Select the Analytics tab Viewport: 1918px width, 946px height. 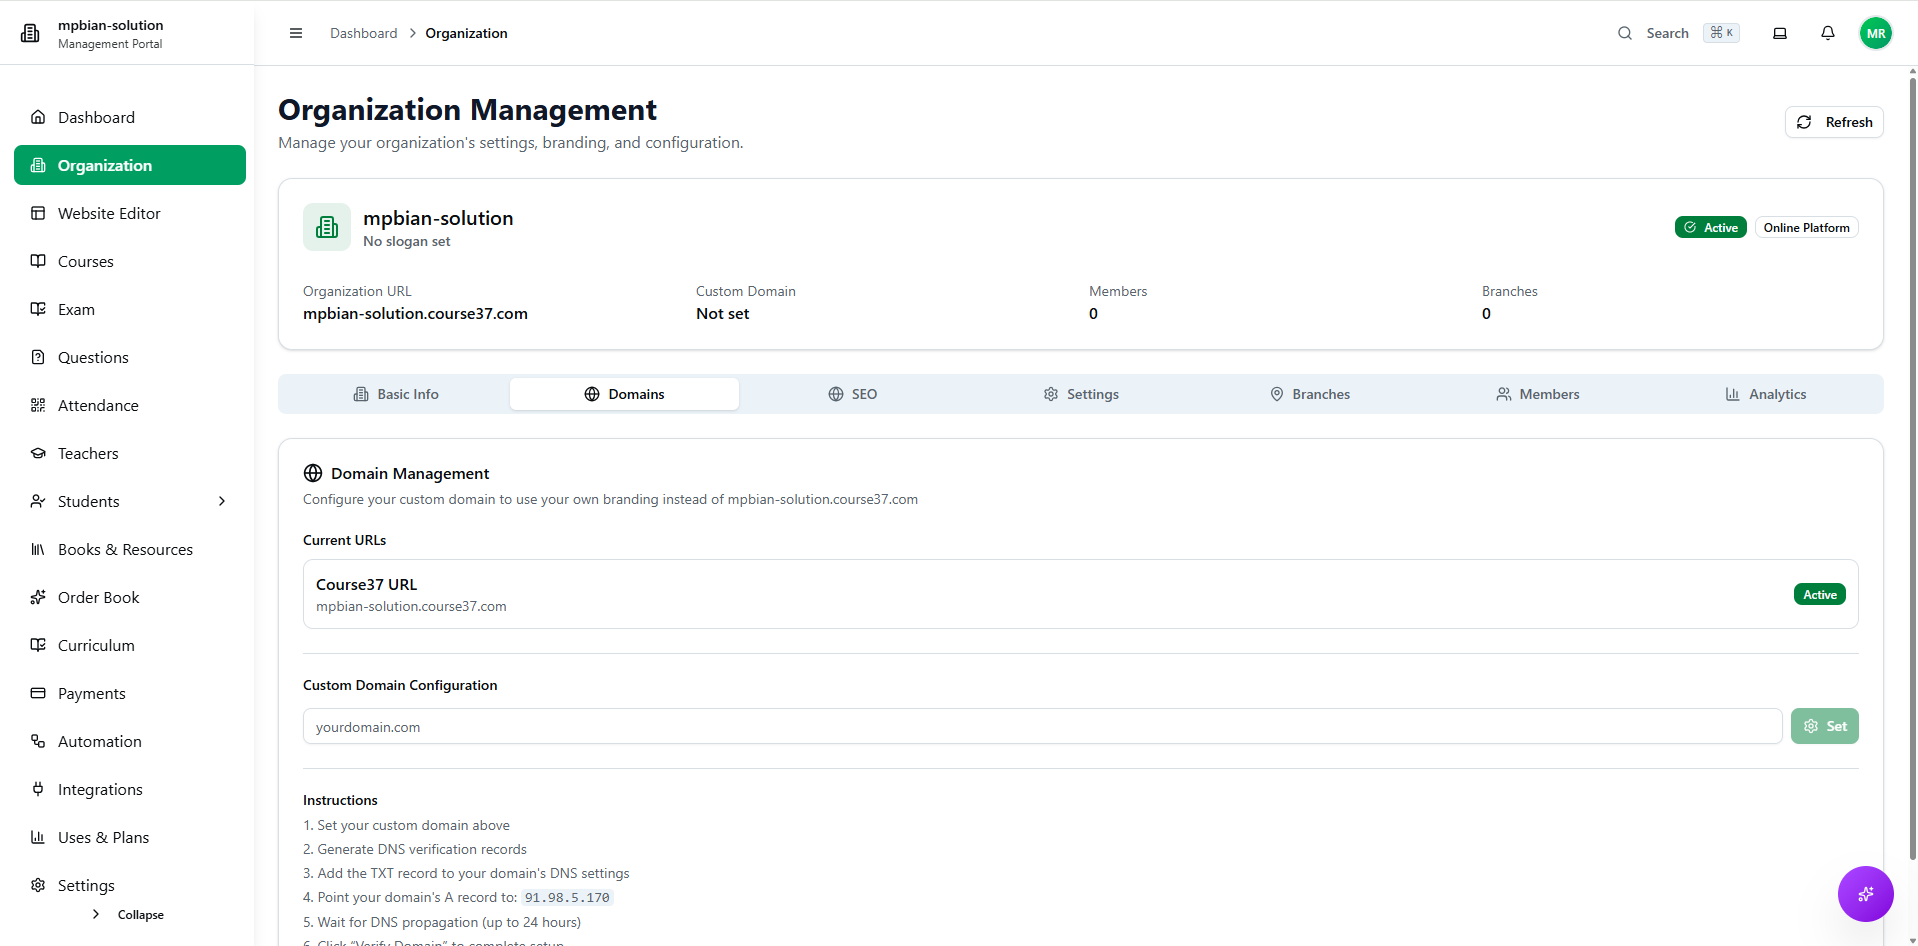(x=1765, y=394)
